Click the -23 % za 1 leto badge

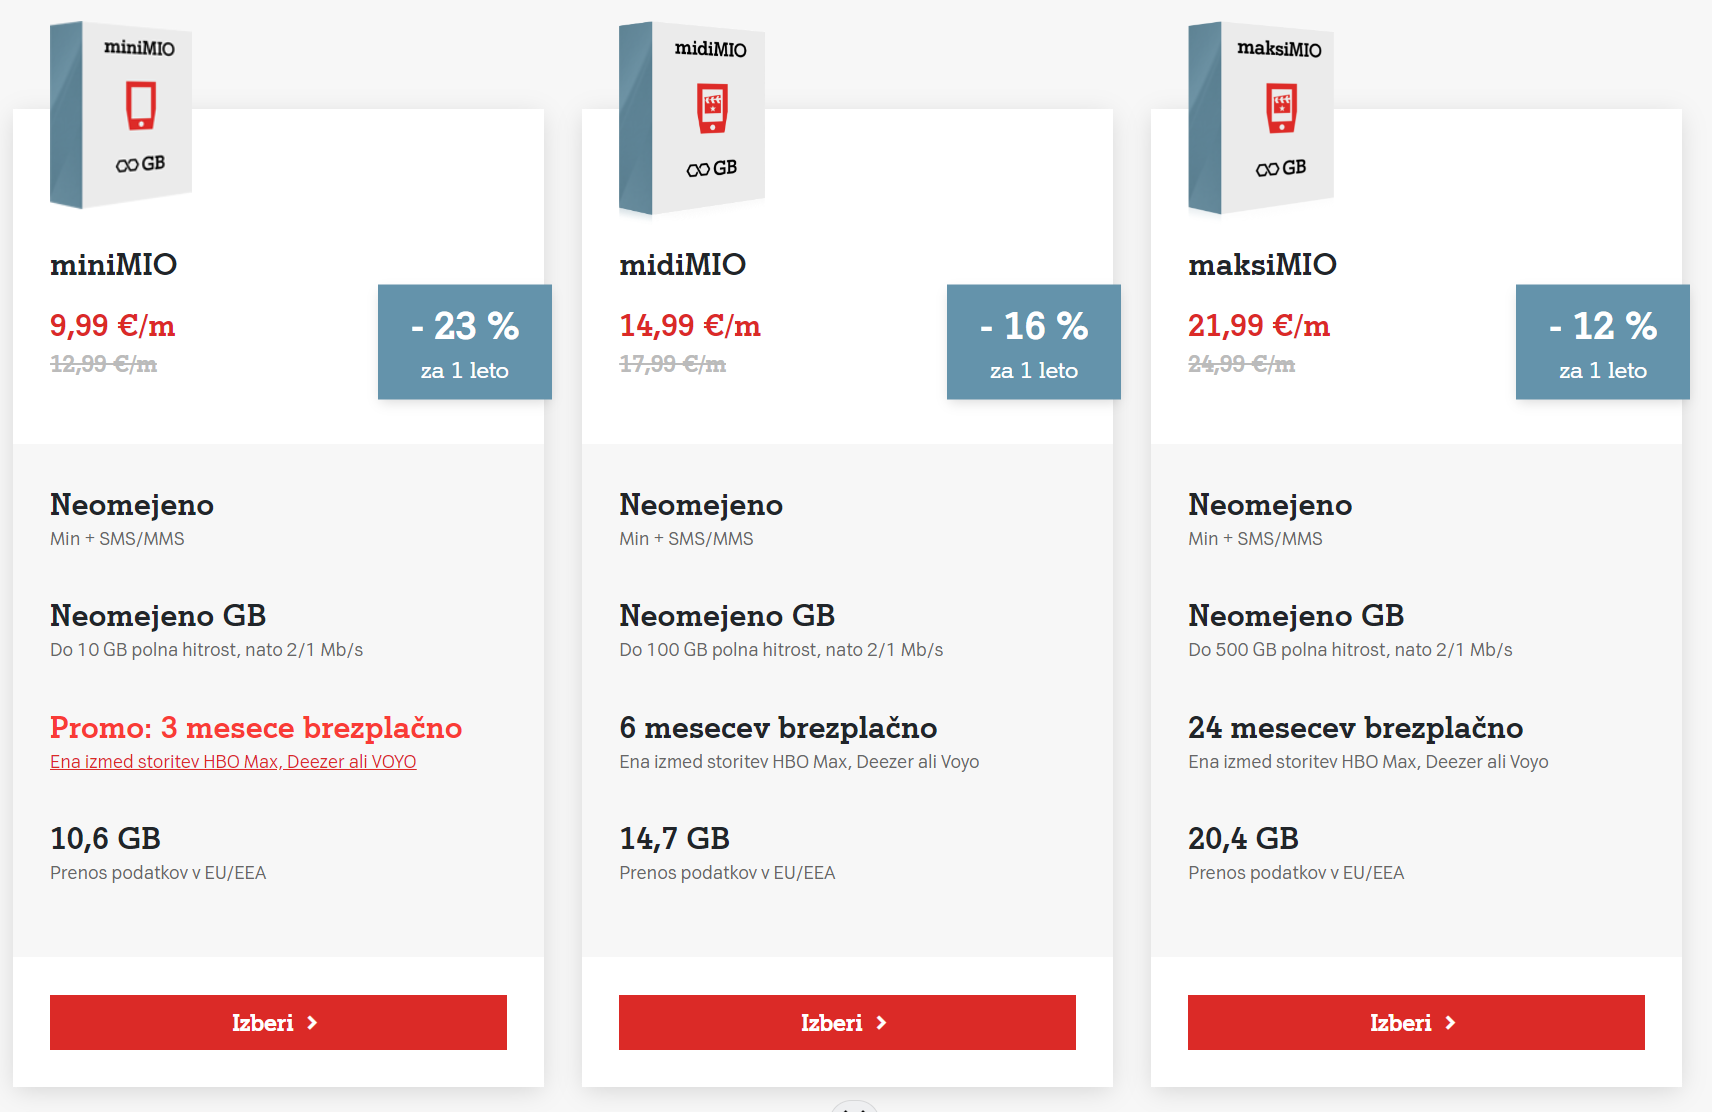[x=465, y=342]
